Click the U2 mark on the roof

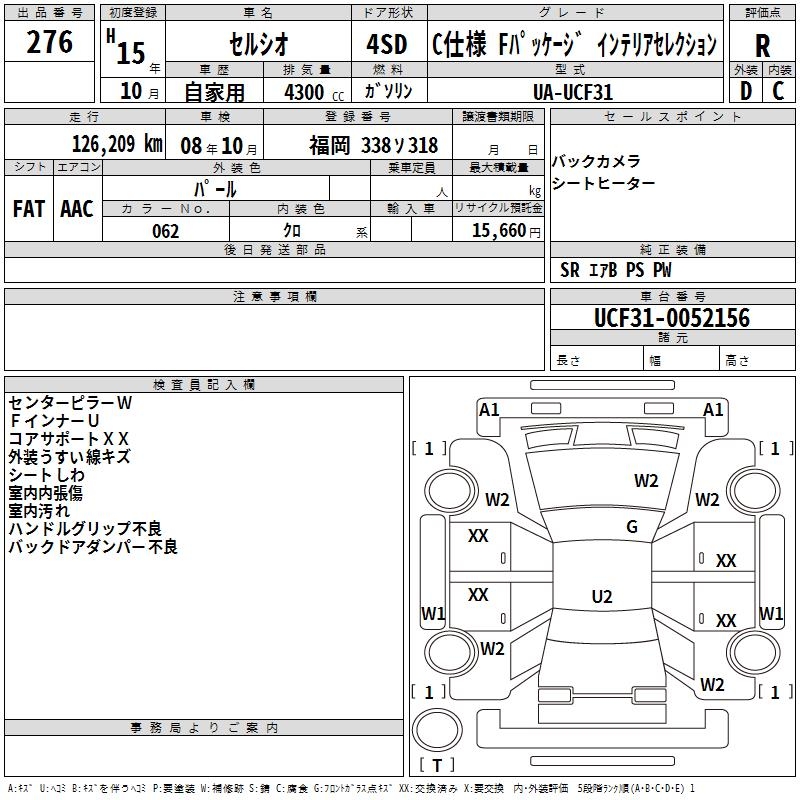click(x=602, y=596)
